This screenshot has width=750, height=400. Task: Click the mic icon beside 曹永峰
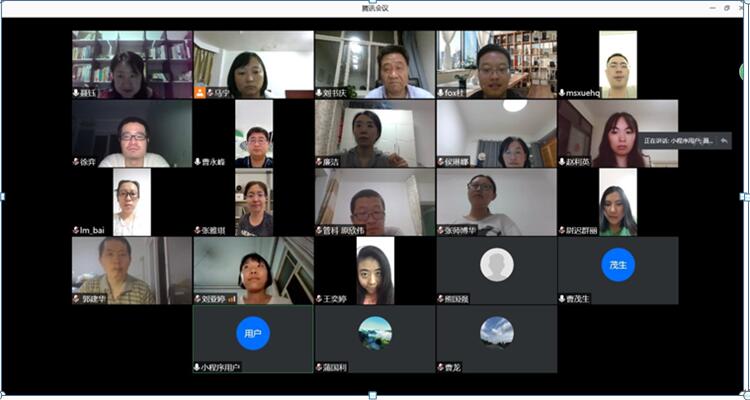coord(198,161)
